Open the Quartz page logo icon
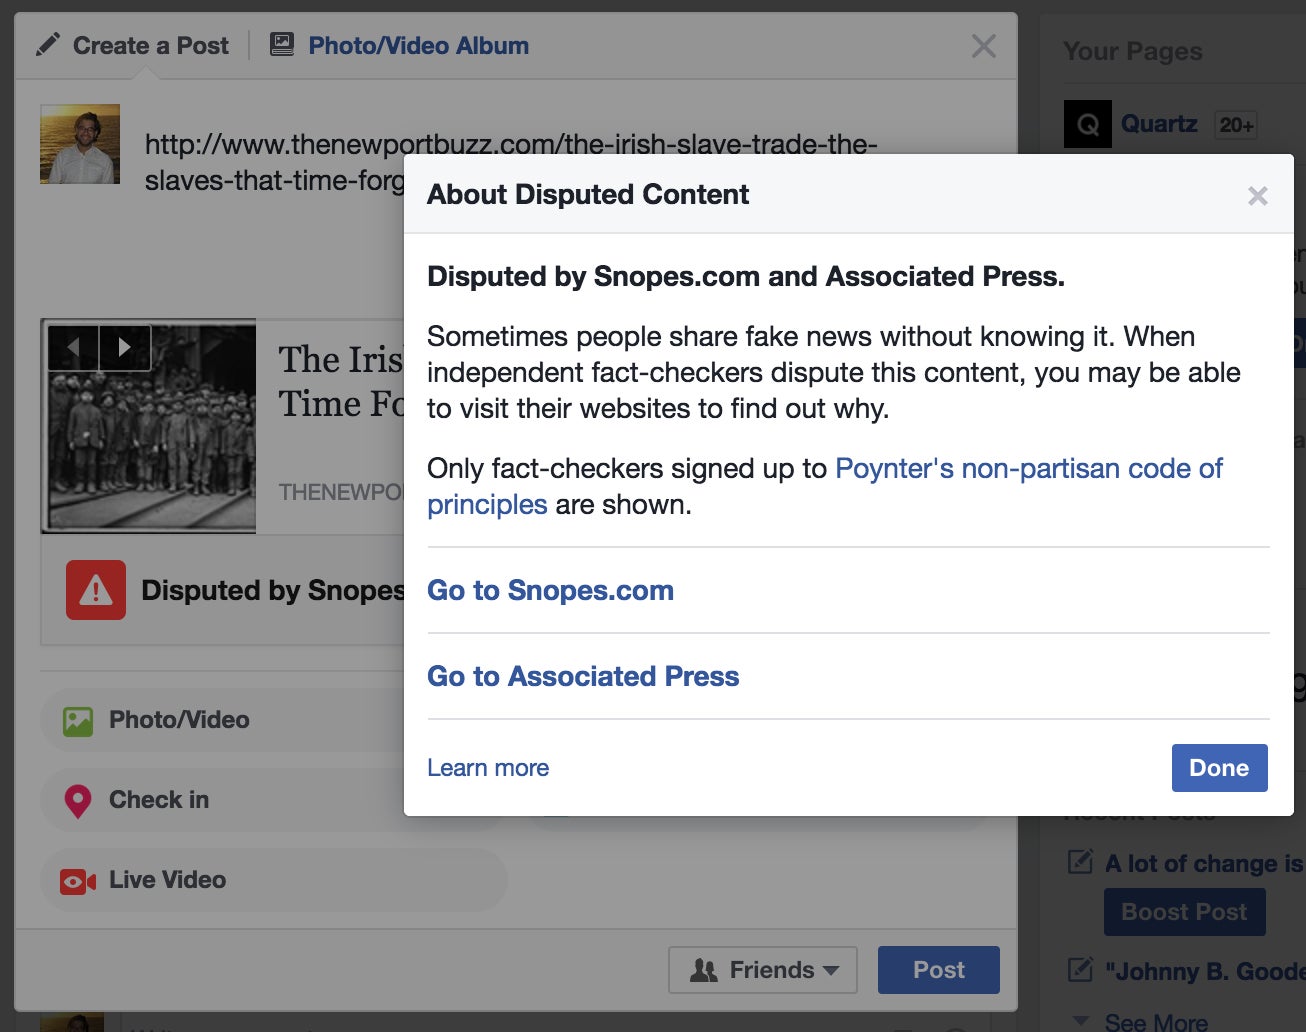 click(1088, 125)
